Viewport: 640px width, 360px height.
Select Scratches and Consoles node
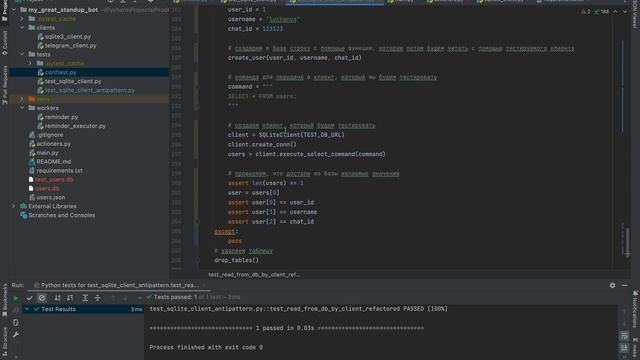pyautogui.click(x=61, y=216)
